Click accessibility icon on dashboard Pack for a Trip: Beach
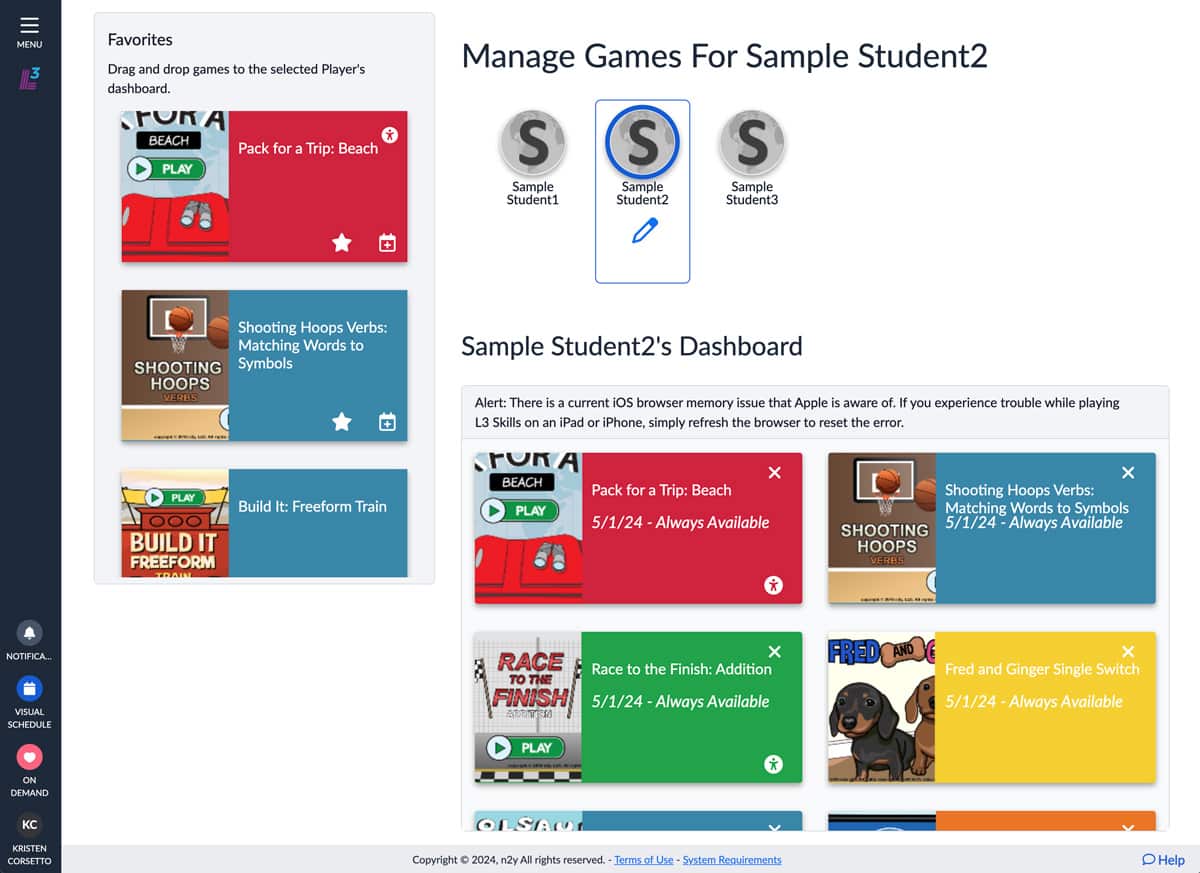 [x=773, y=585]
